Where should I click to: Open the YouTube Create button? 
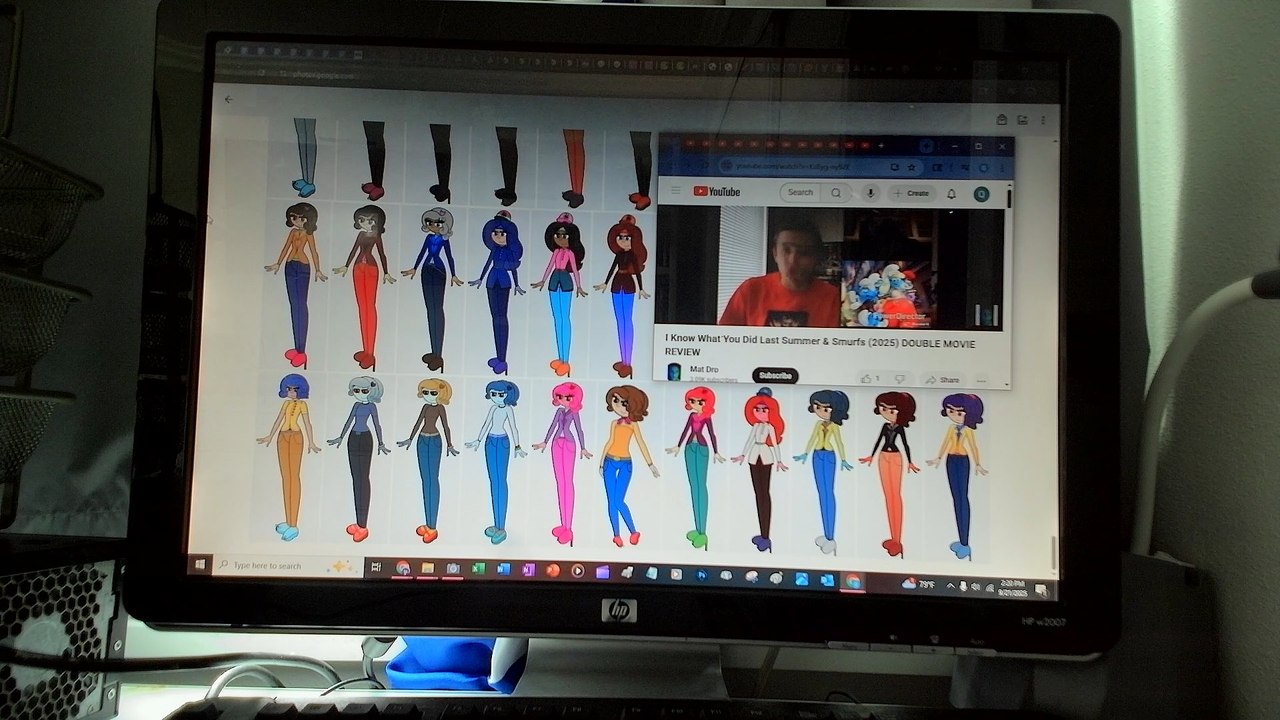pyautogui.click(x=912, y=193)
